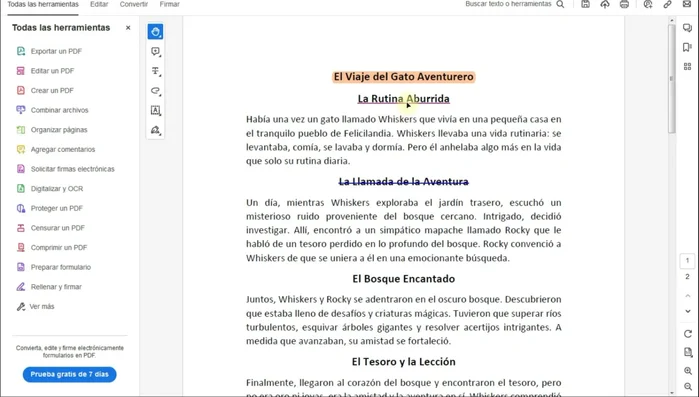Click underlined heading La Rutina Aburrida
This screenshot has height=397, width=699.
[x=403, y=98]
